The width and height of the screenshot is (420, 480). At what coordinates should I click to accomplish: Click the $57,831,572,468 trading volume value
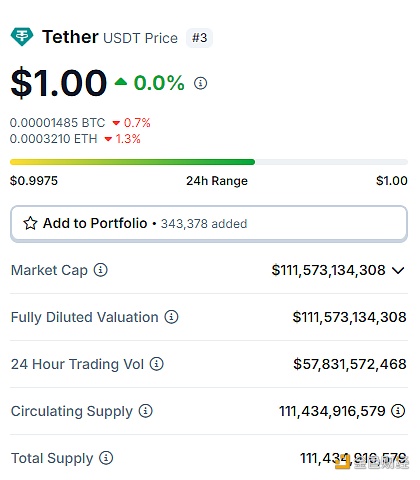pyautogui.click(x=350, y=364)
